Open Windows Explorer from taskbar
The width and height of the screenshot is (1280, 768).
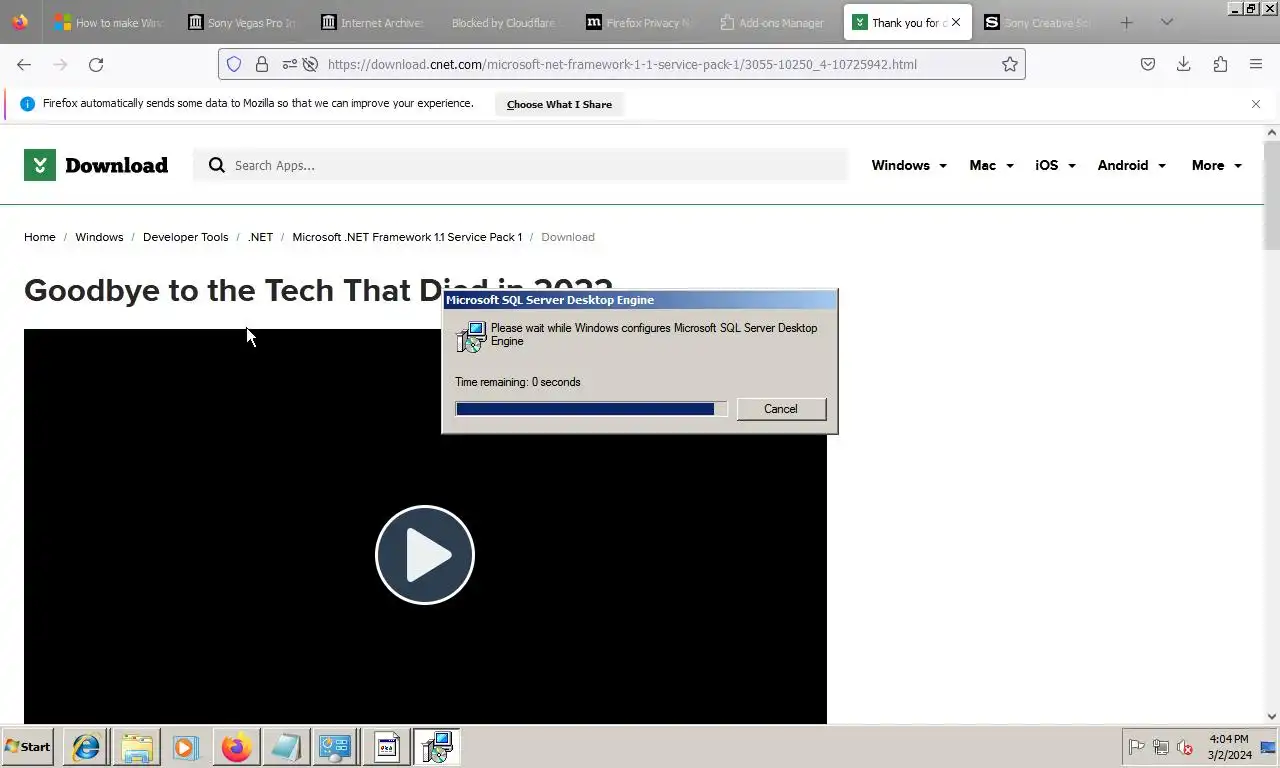pos(136,747)
